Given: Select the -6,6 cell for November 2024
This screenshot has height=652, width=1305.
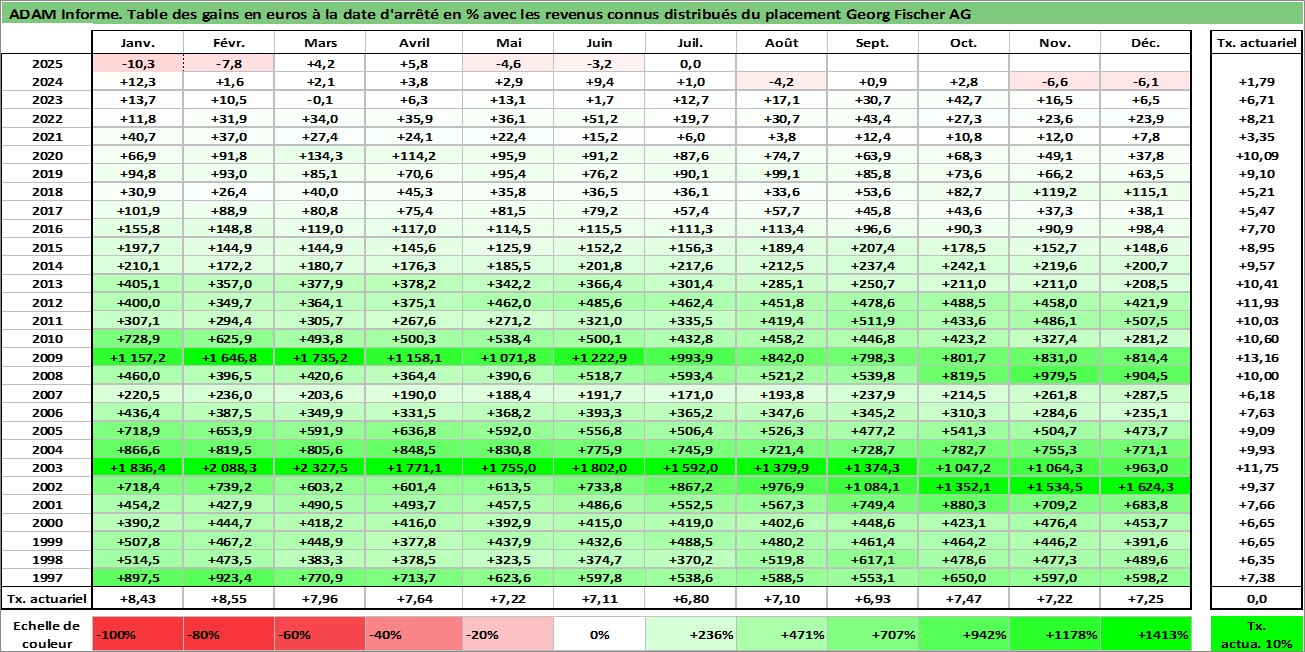Looking at the screenshot, I should pos(1054,82).
